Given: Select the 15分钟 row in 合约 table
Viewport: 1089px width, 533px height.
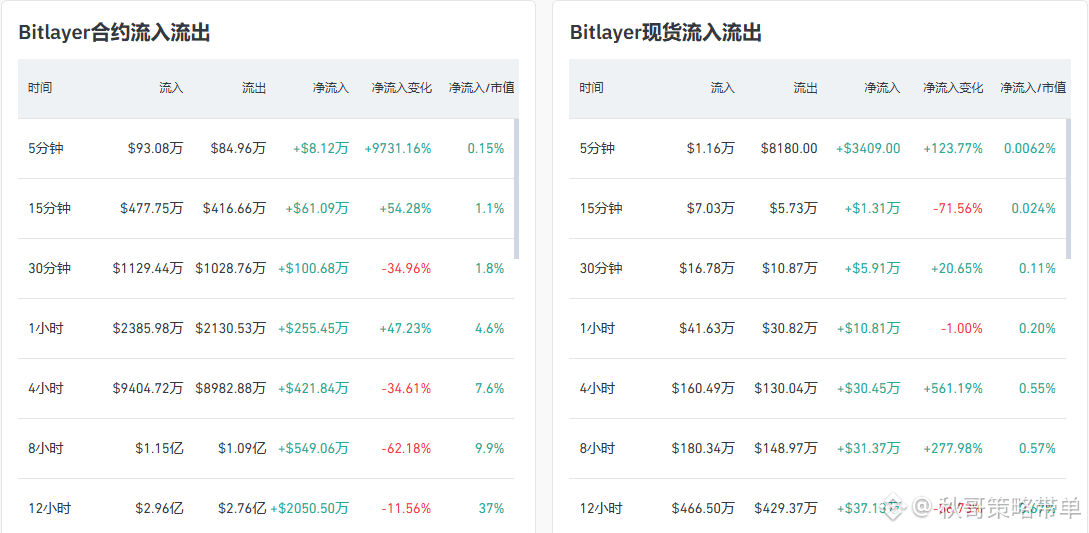Looking at the screenshot, I should (x=266, y=208).
